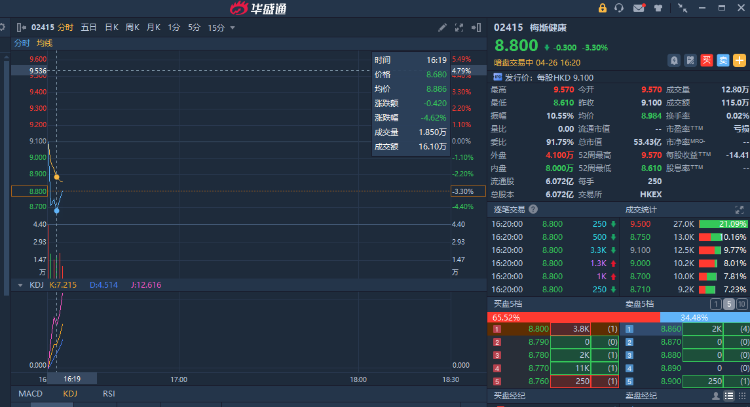This screenshot has height=407, width=750.
Task: Click the lock screen padlock icon
Action: [x=603, y=8]
